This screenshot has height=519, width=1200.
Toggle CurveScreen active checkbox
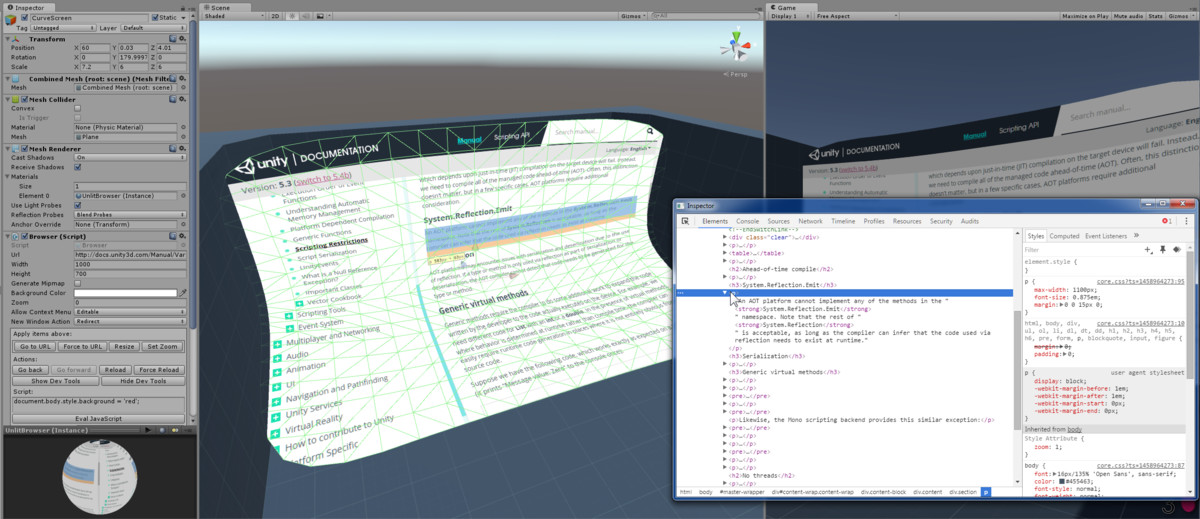pyautogui.click(x=25, y=18)
